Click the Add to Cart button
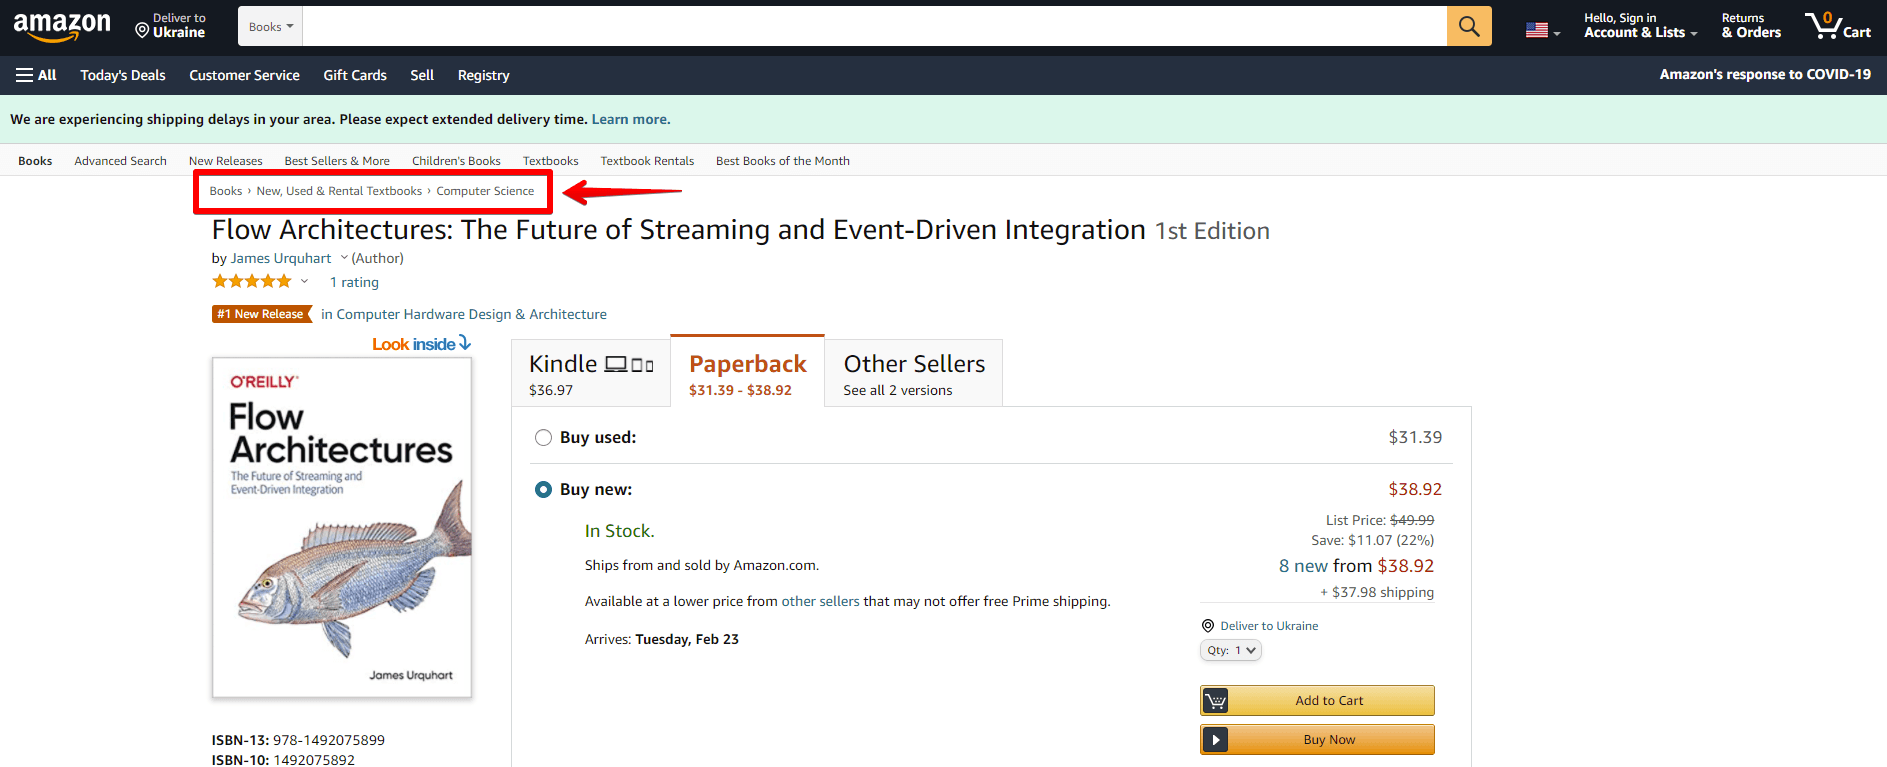This screenshot has height=767, width=1887. tap(1317, 700)
